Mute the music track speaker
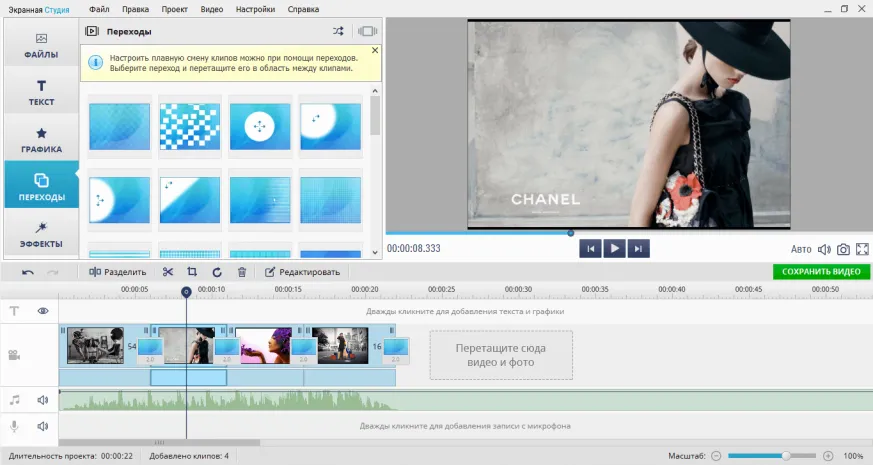Screen dimensions: 873x465 pyautogui.click(x=43, y=399)
